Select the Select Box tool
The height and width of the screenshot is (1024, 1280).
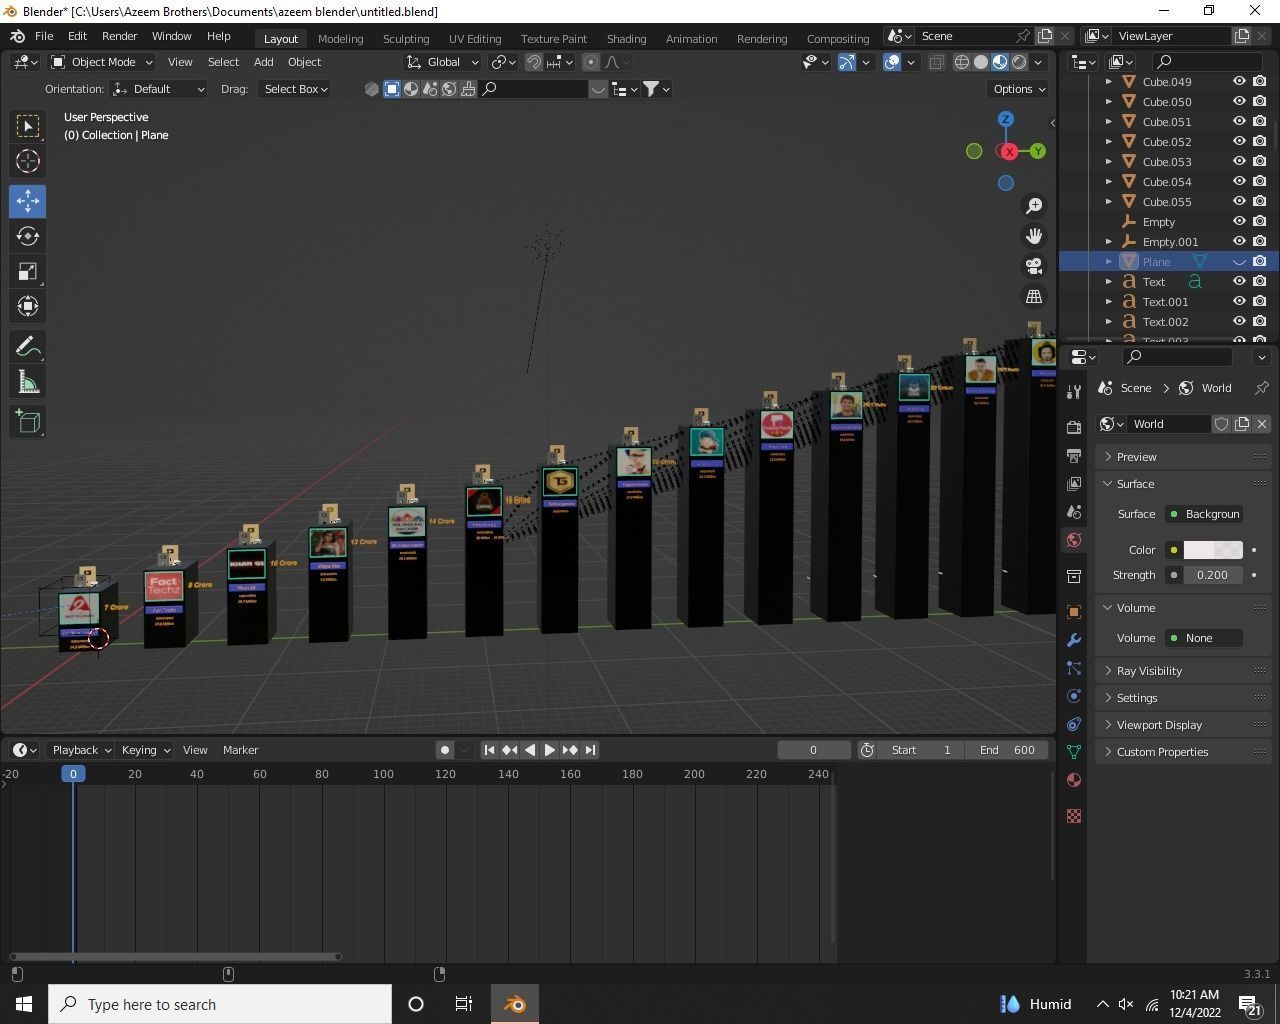pyautogui.click(x=28, y=125)
